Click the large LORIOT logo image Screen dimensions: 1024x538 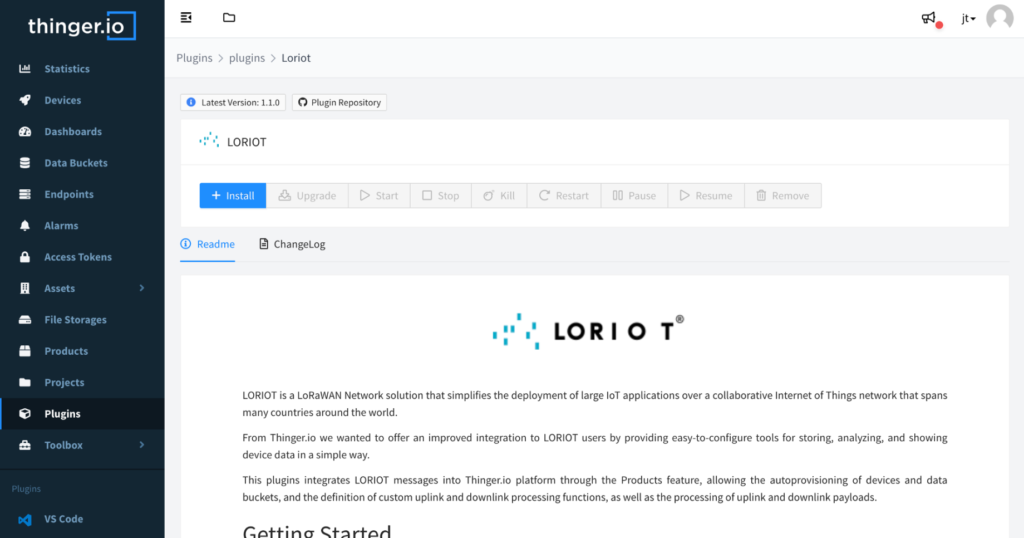588,331
